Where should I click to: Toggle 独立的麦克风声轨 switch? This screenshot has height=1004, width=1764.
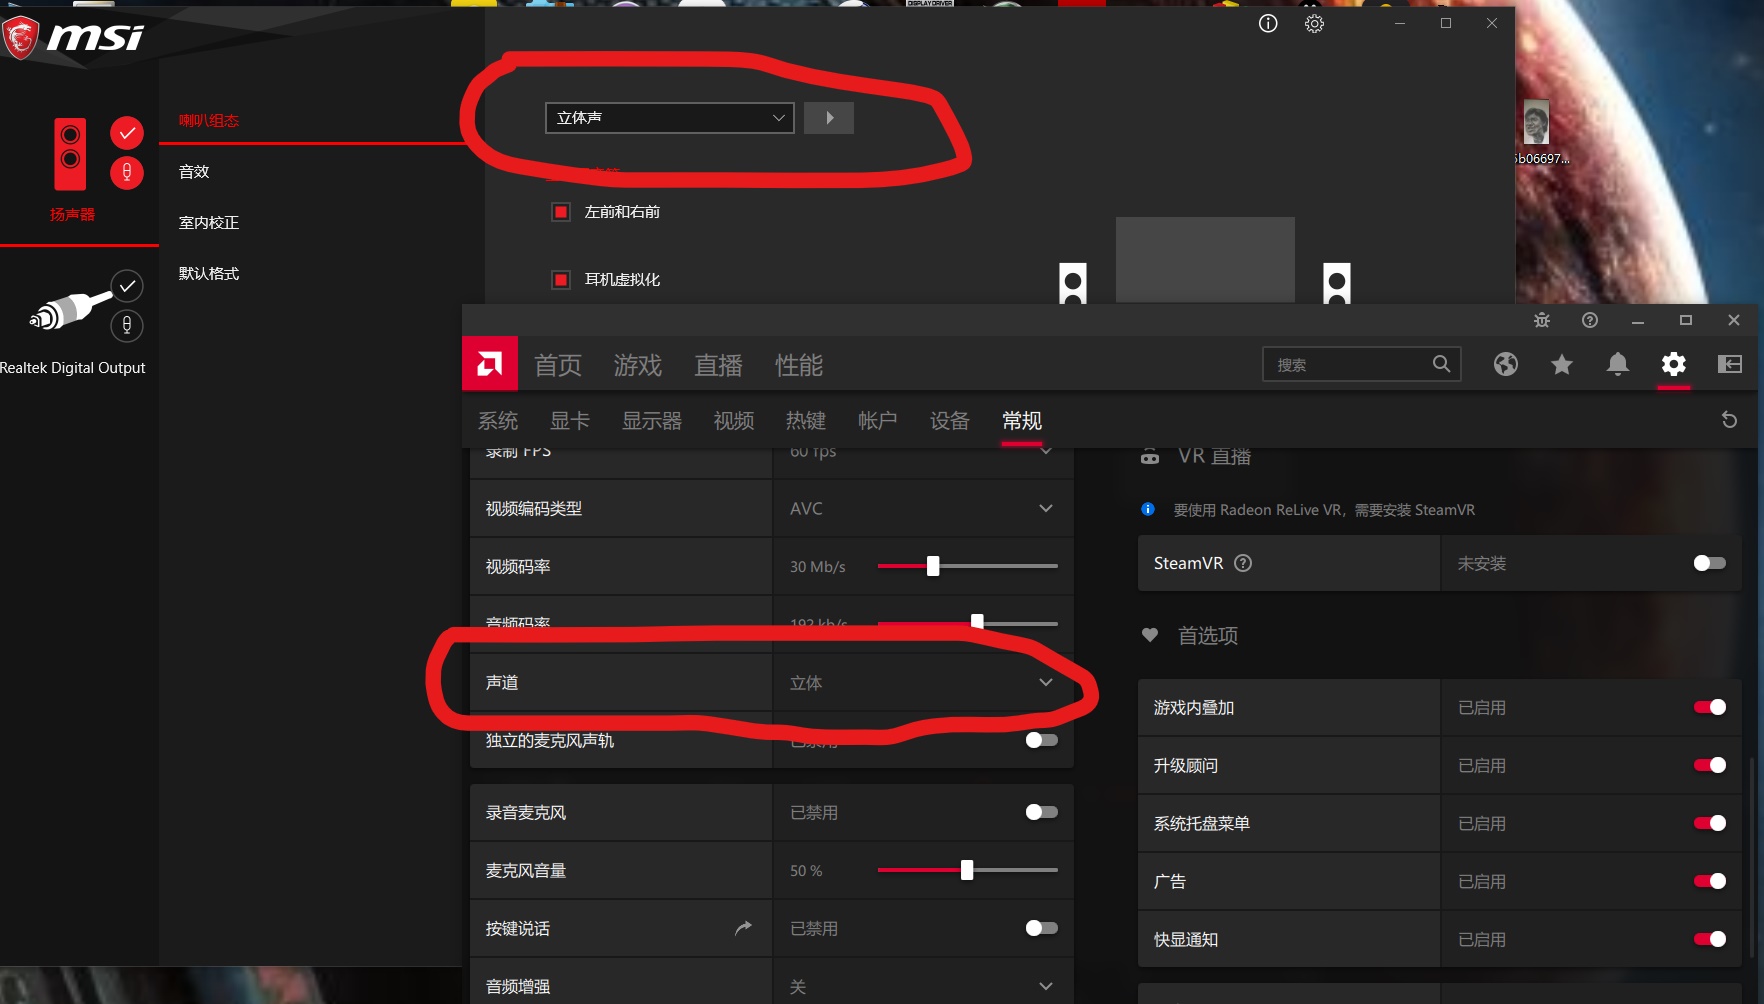click(x=1042, y=740)
